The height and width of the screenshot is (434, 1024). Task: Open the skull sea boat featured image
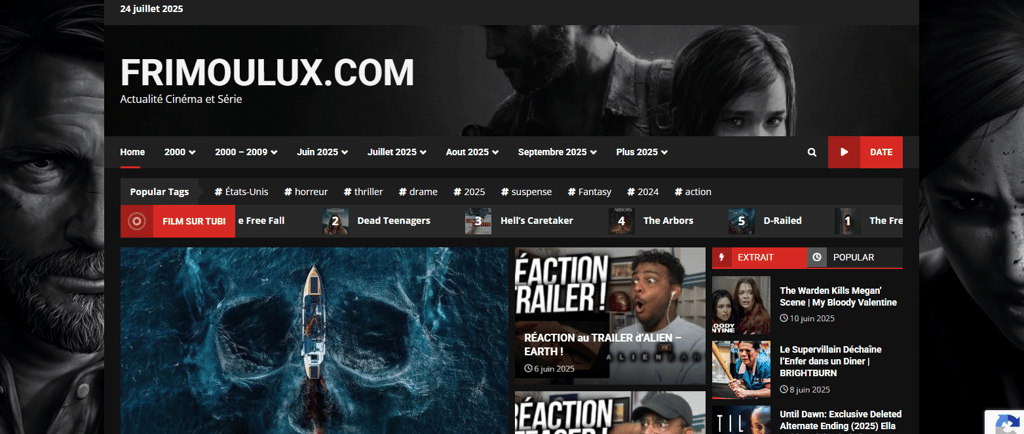pyautogui.click(x=314, y=341)
